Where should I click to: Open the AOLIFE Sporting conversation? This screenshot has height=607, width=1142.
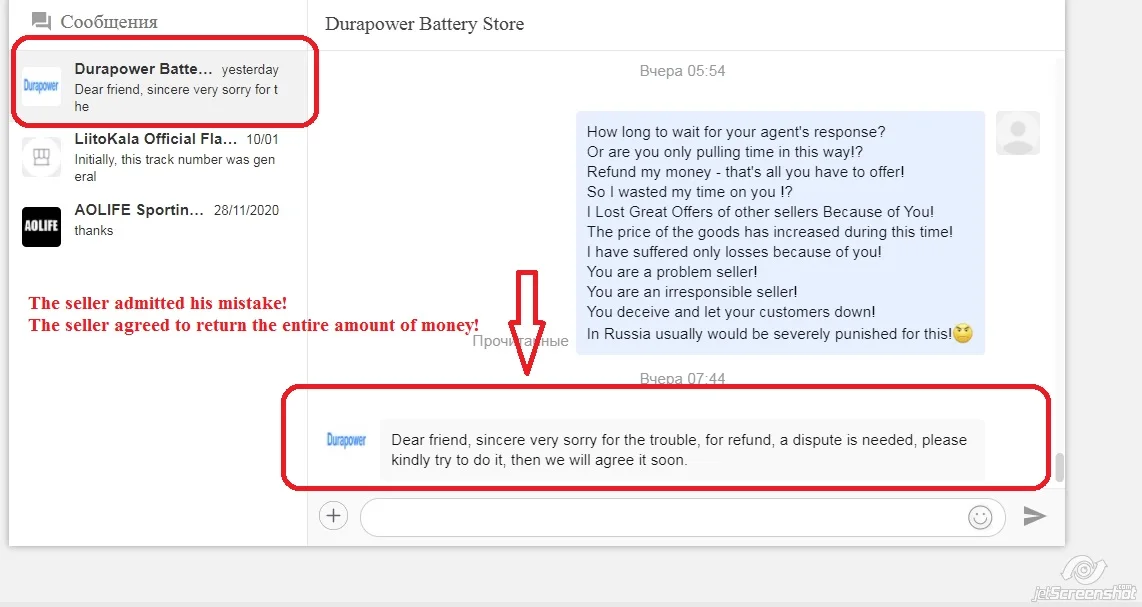[159, 227]
